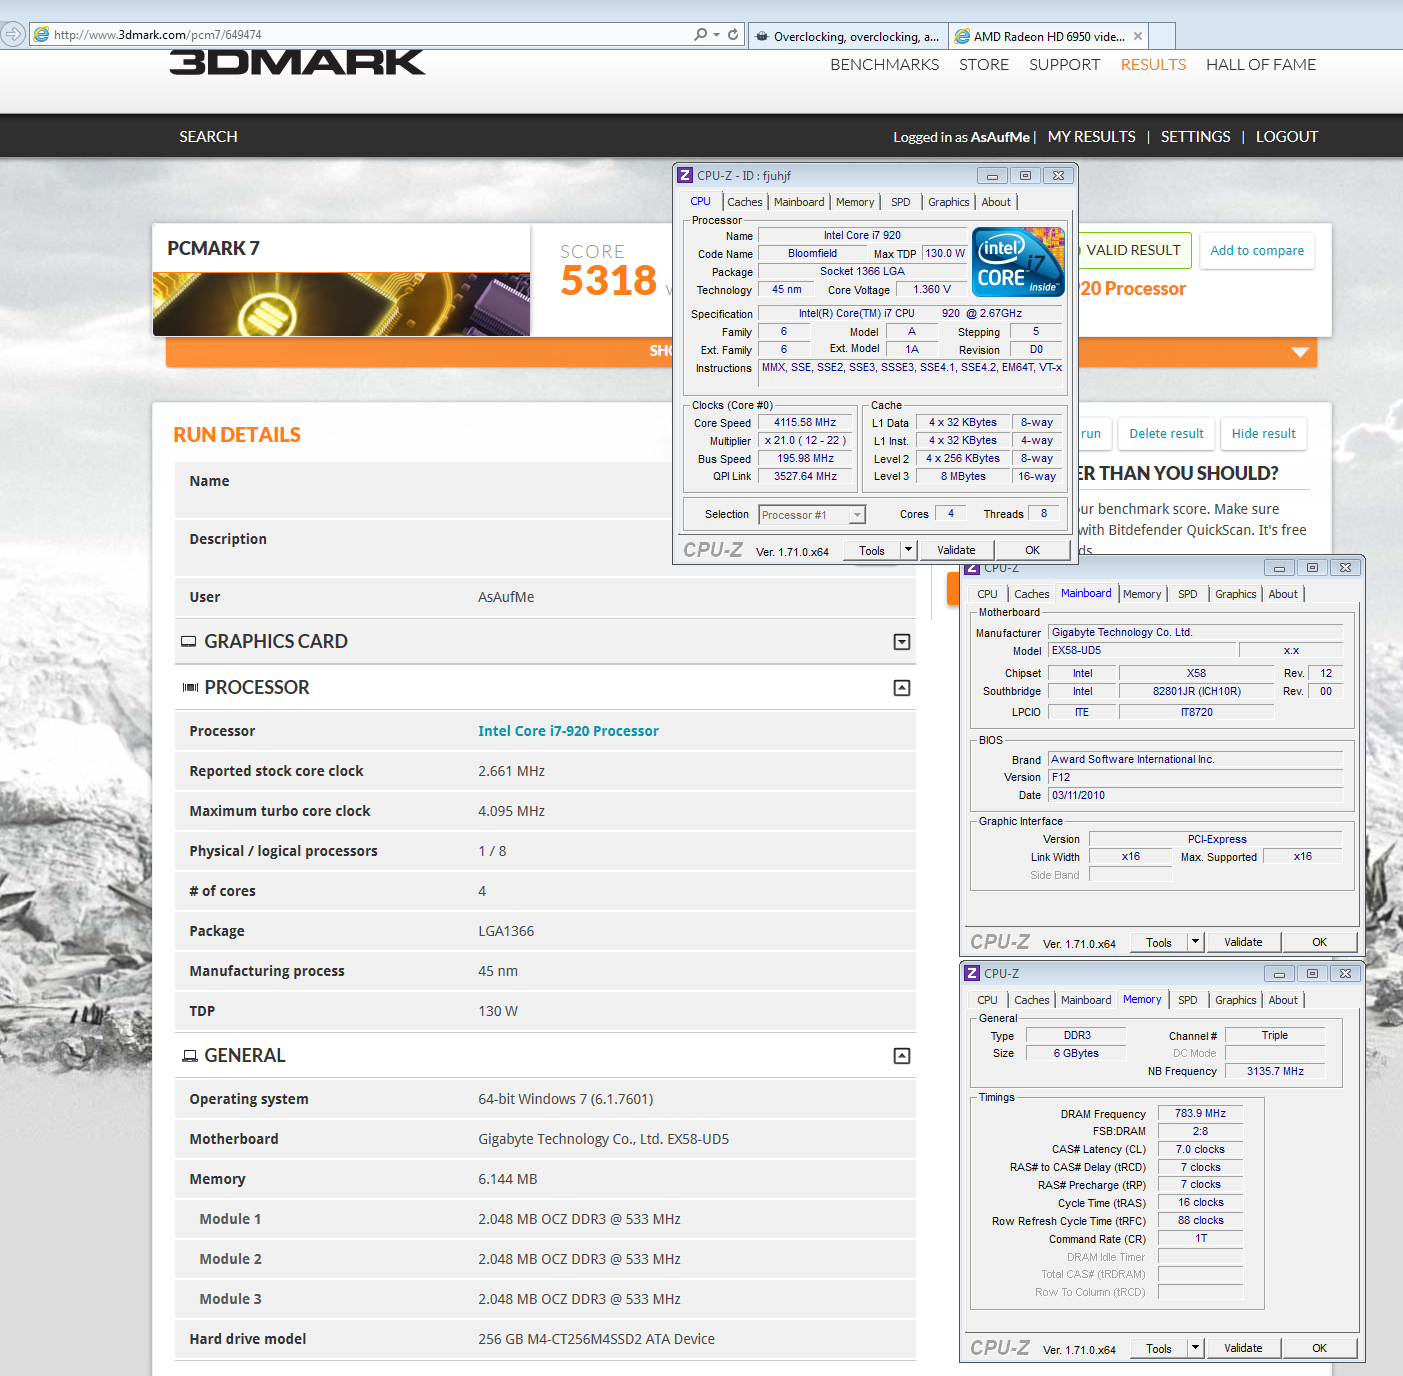
Task: Open the Processor #1 selection combo box
Action: [811, 515]
